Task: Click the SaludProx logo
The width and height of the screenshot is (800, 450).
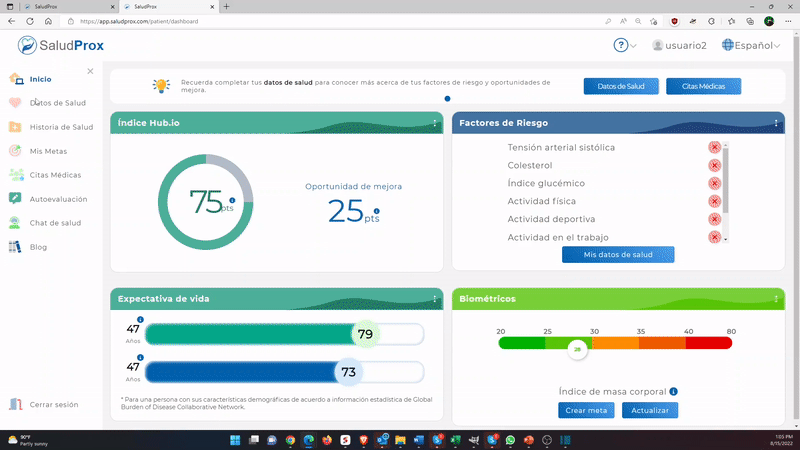Action: point(61,45)
